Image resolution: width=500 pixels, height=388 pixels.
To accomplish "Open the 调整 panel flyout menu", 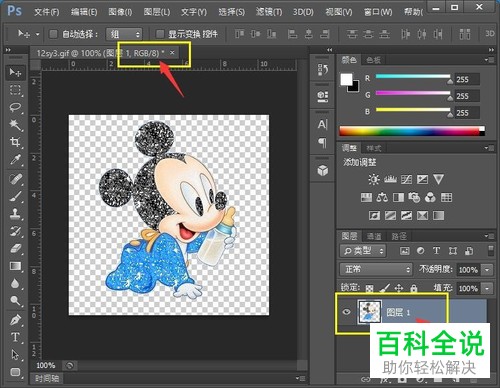I will (x=489, y=148).
